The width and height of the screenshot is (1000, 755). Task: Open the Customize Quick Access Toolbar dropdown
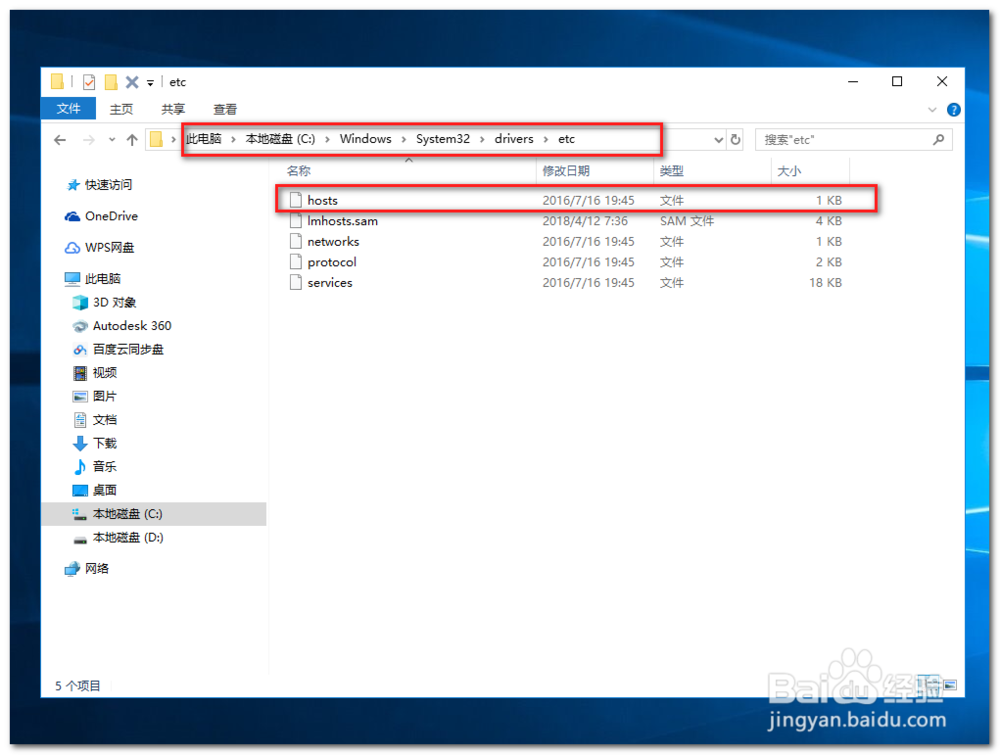tap(151, 83)
